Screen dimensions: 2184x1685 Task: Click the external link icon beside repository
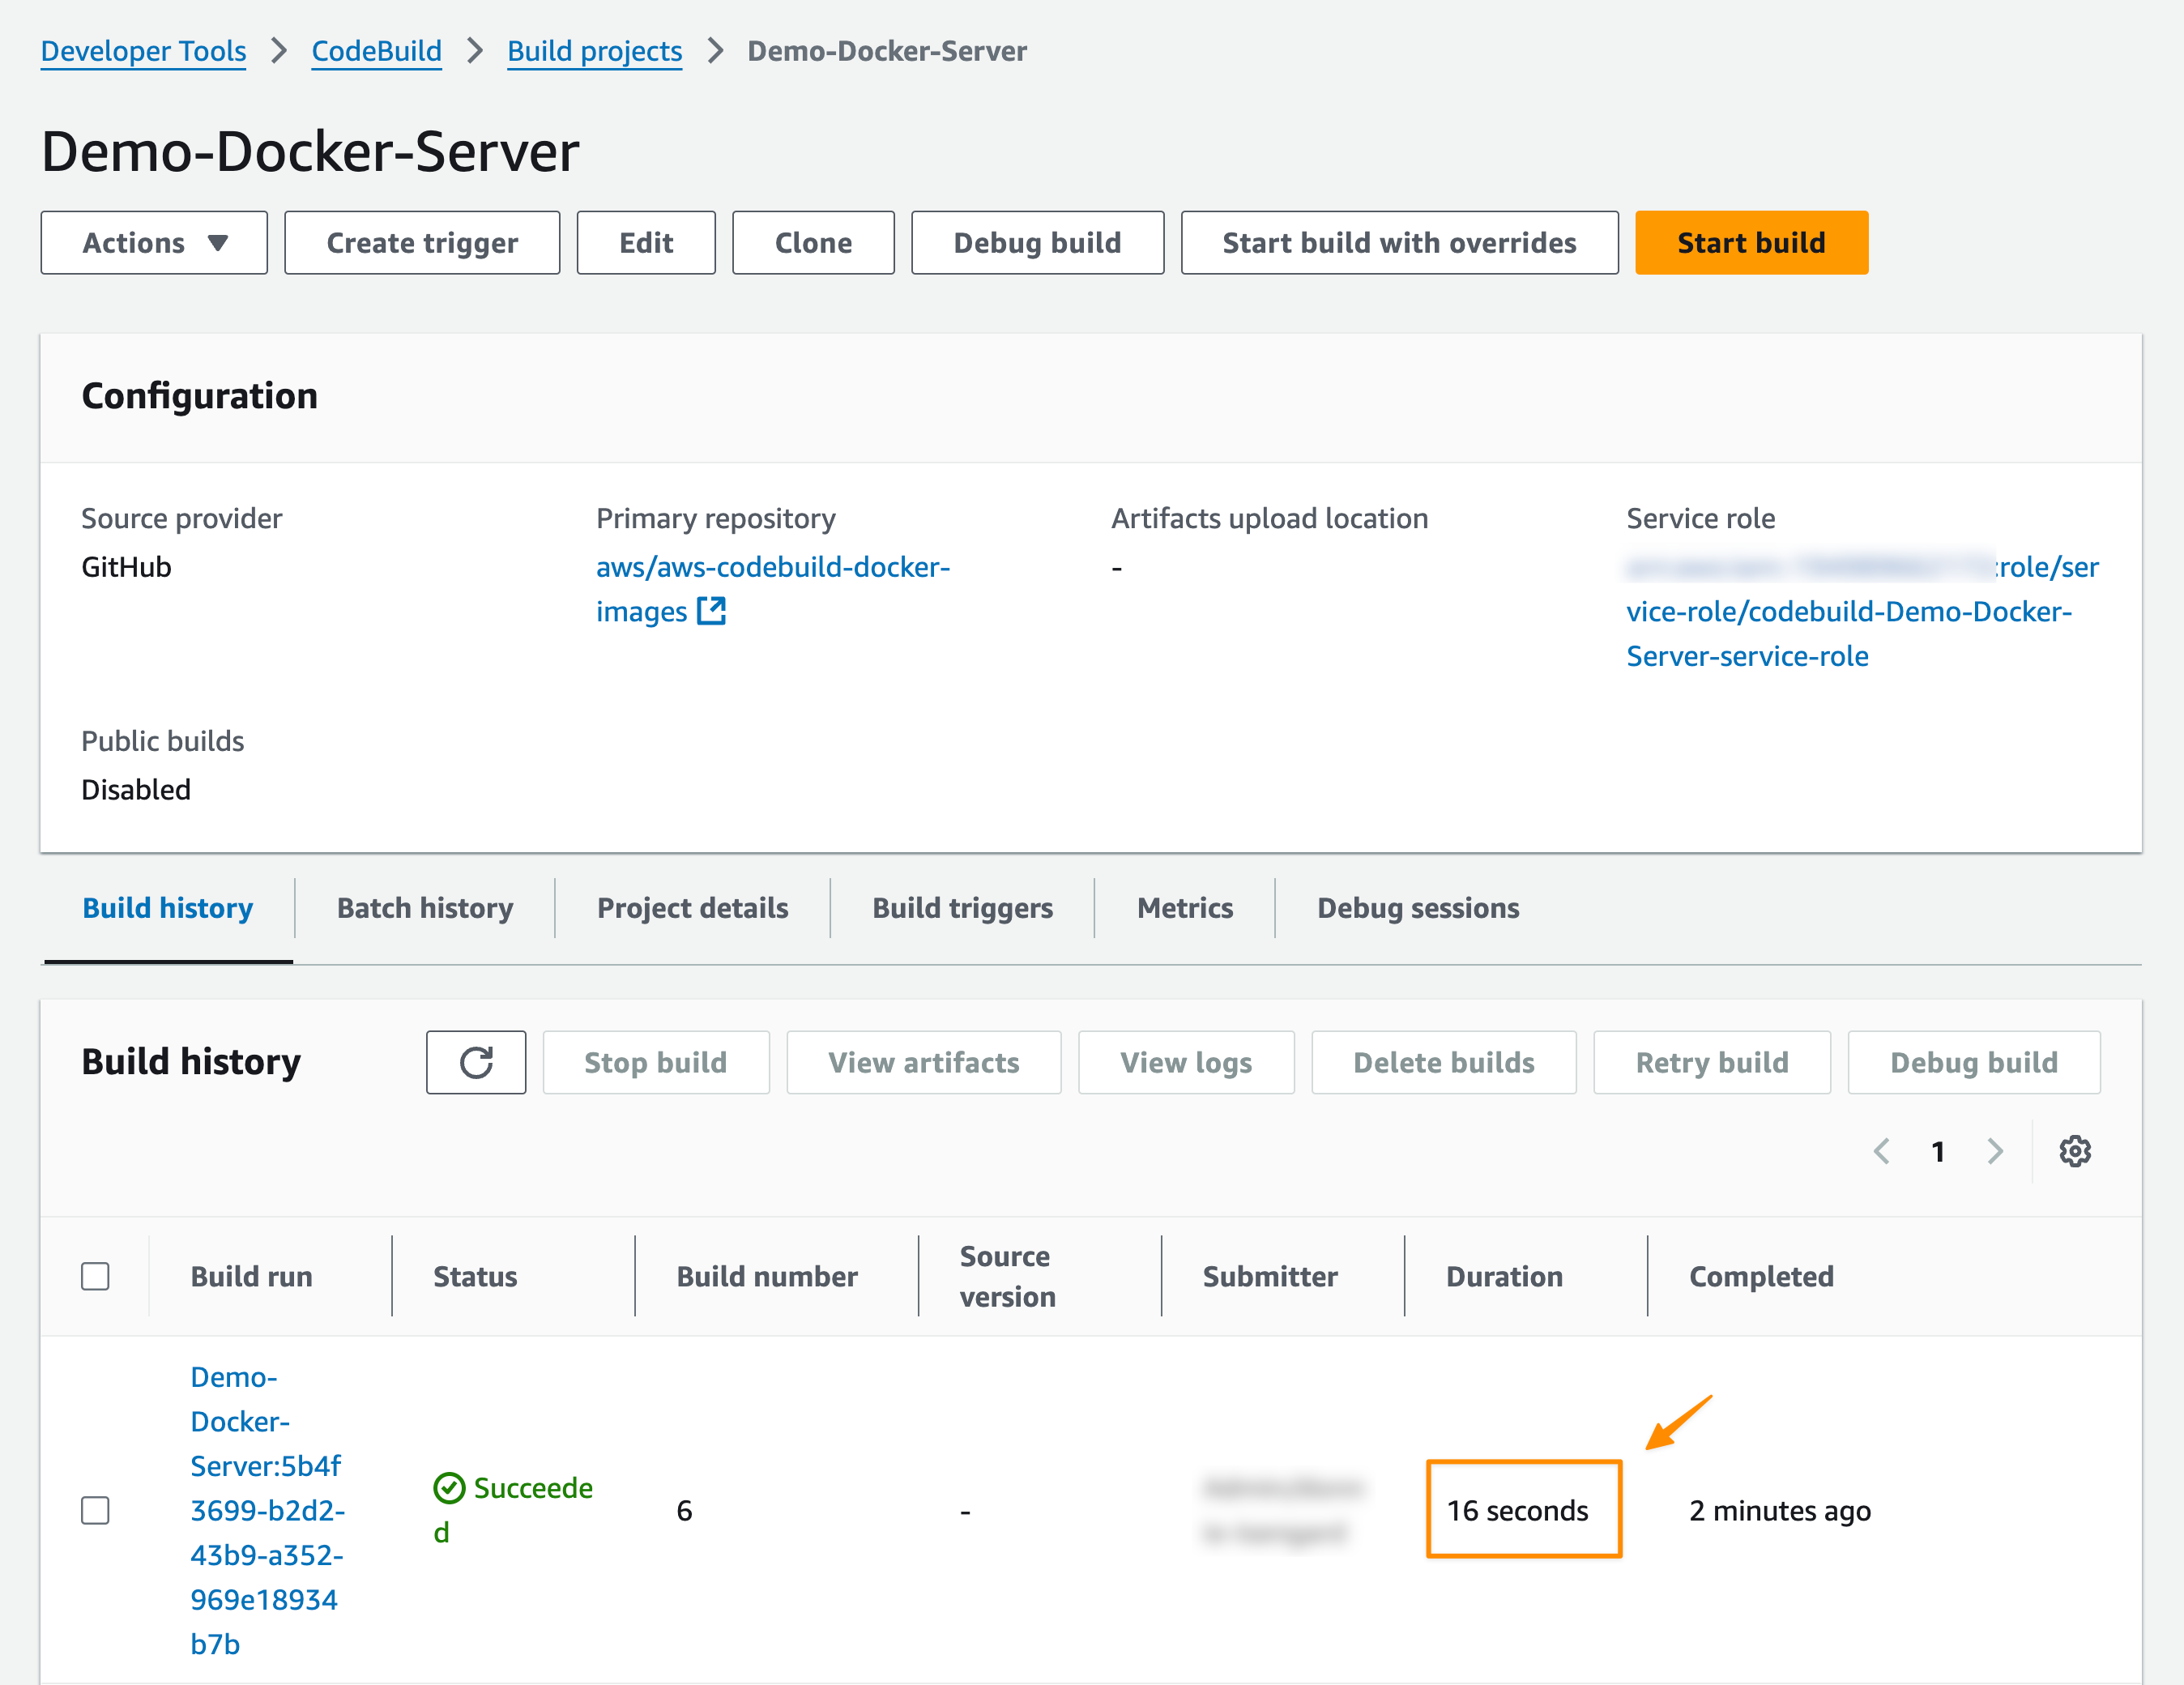coord(711,611)
